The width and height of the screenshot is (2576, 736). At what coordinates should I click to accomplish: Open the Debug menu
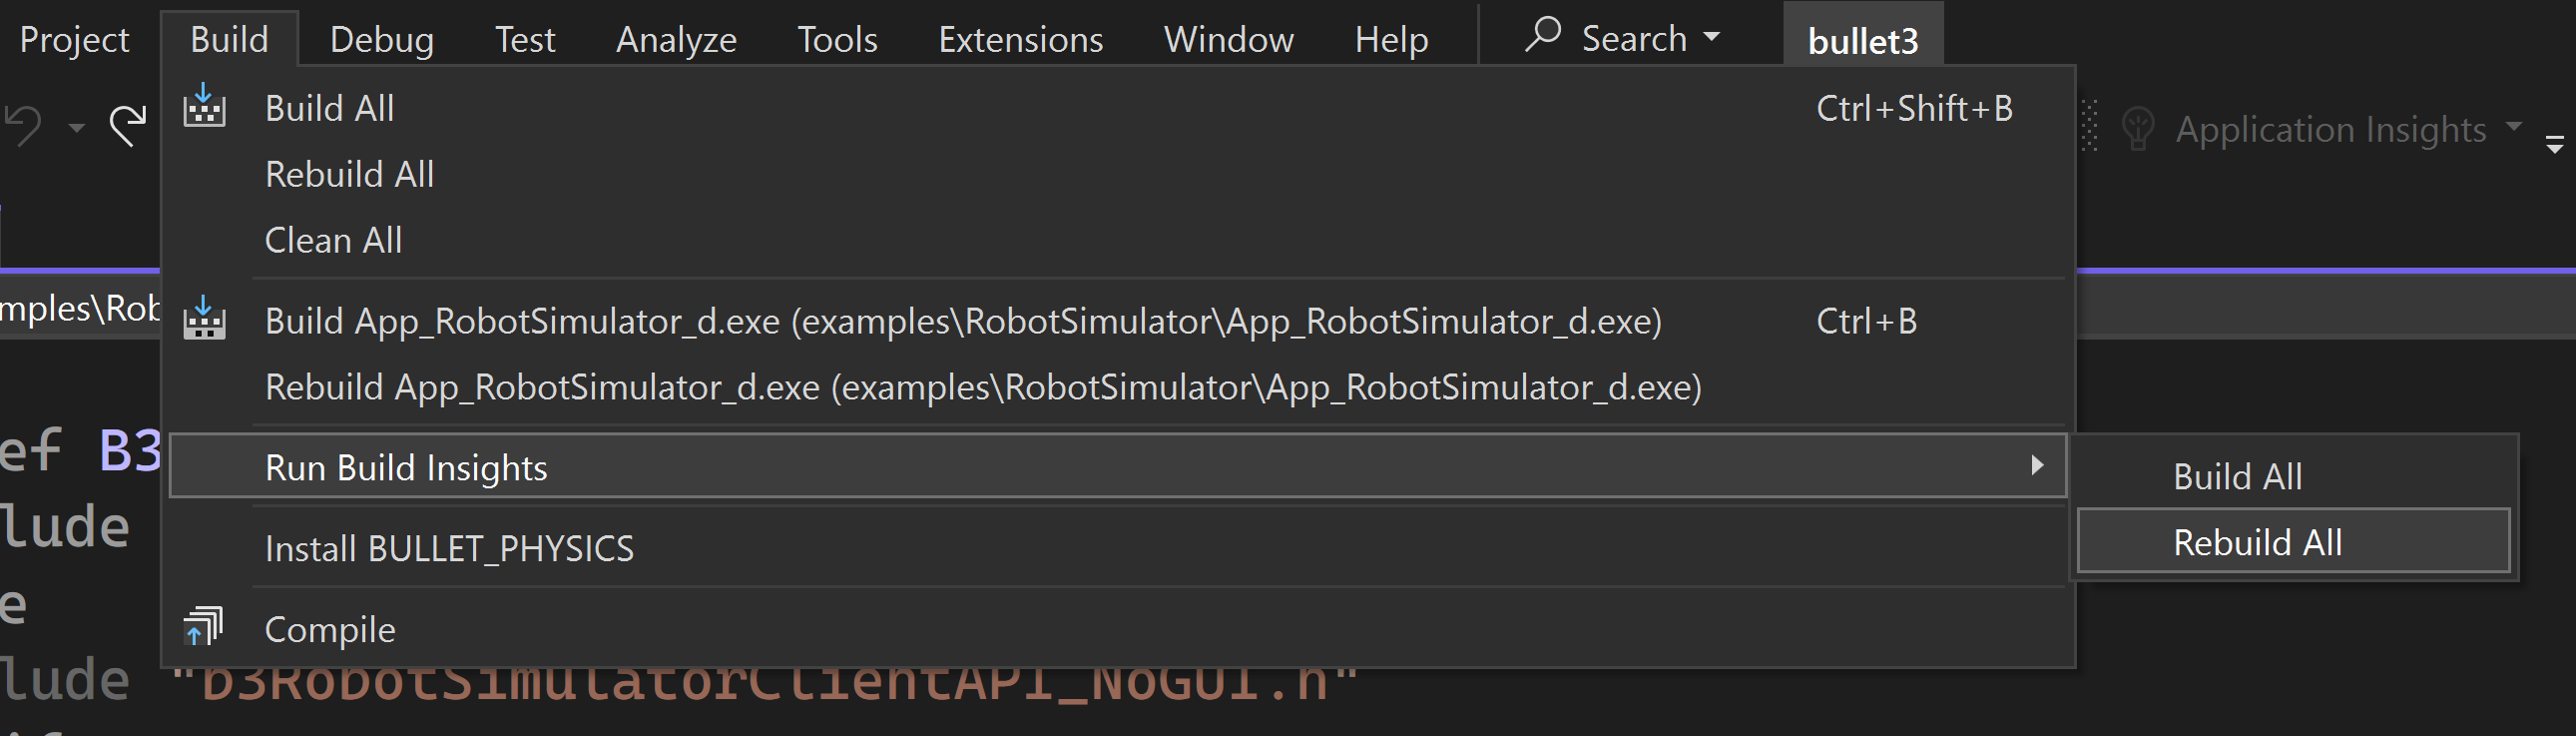pos(381,40)
